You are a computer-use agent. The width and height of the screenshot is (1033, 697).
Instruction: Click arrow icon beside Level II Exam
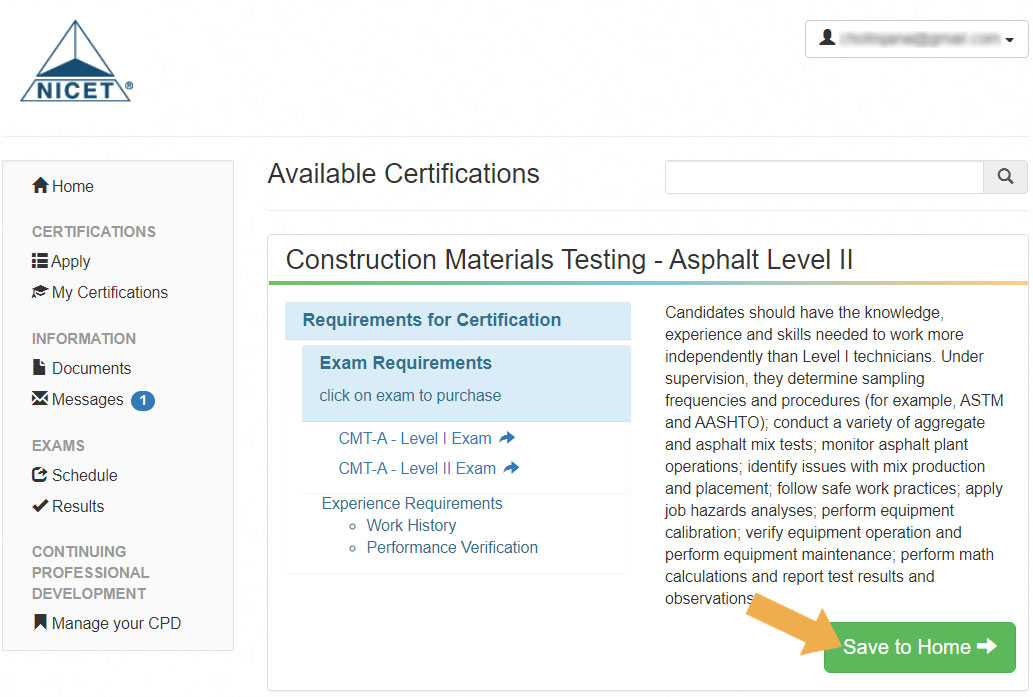pyautogui.click(x=511, y=468)
